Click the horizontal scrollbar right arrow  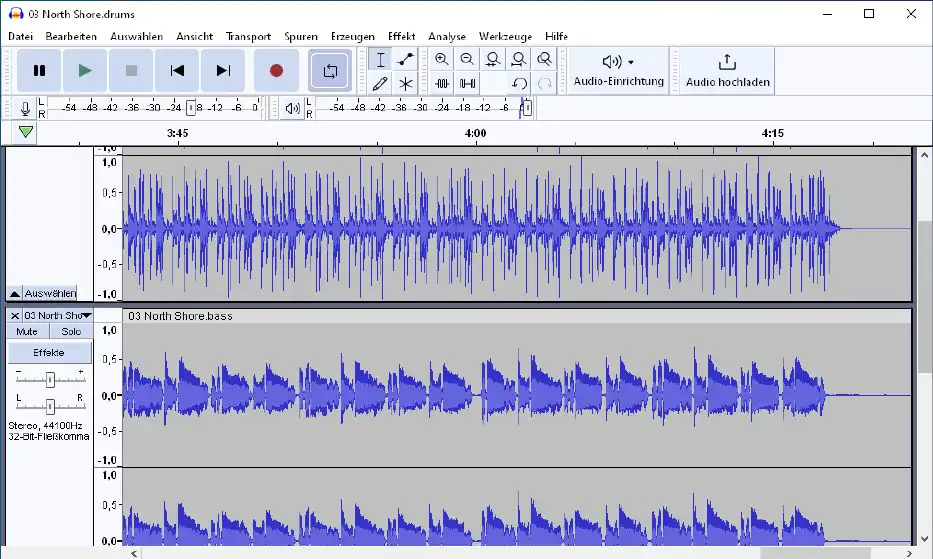(x=909, y=554)
